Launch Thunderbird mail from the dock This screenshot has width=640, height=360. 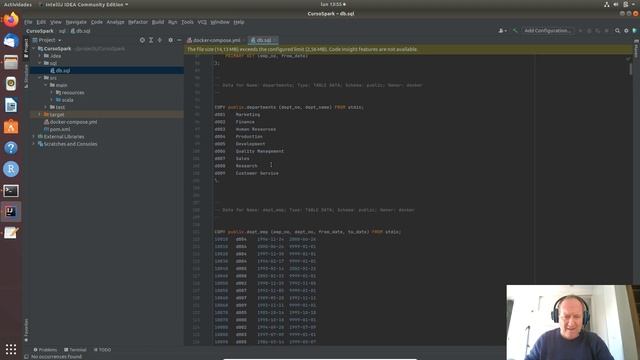click(11, 41)
